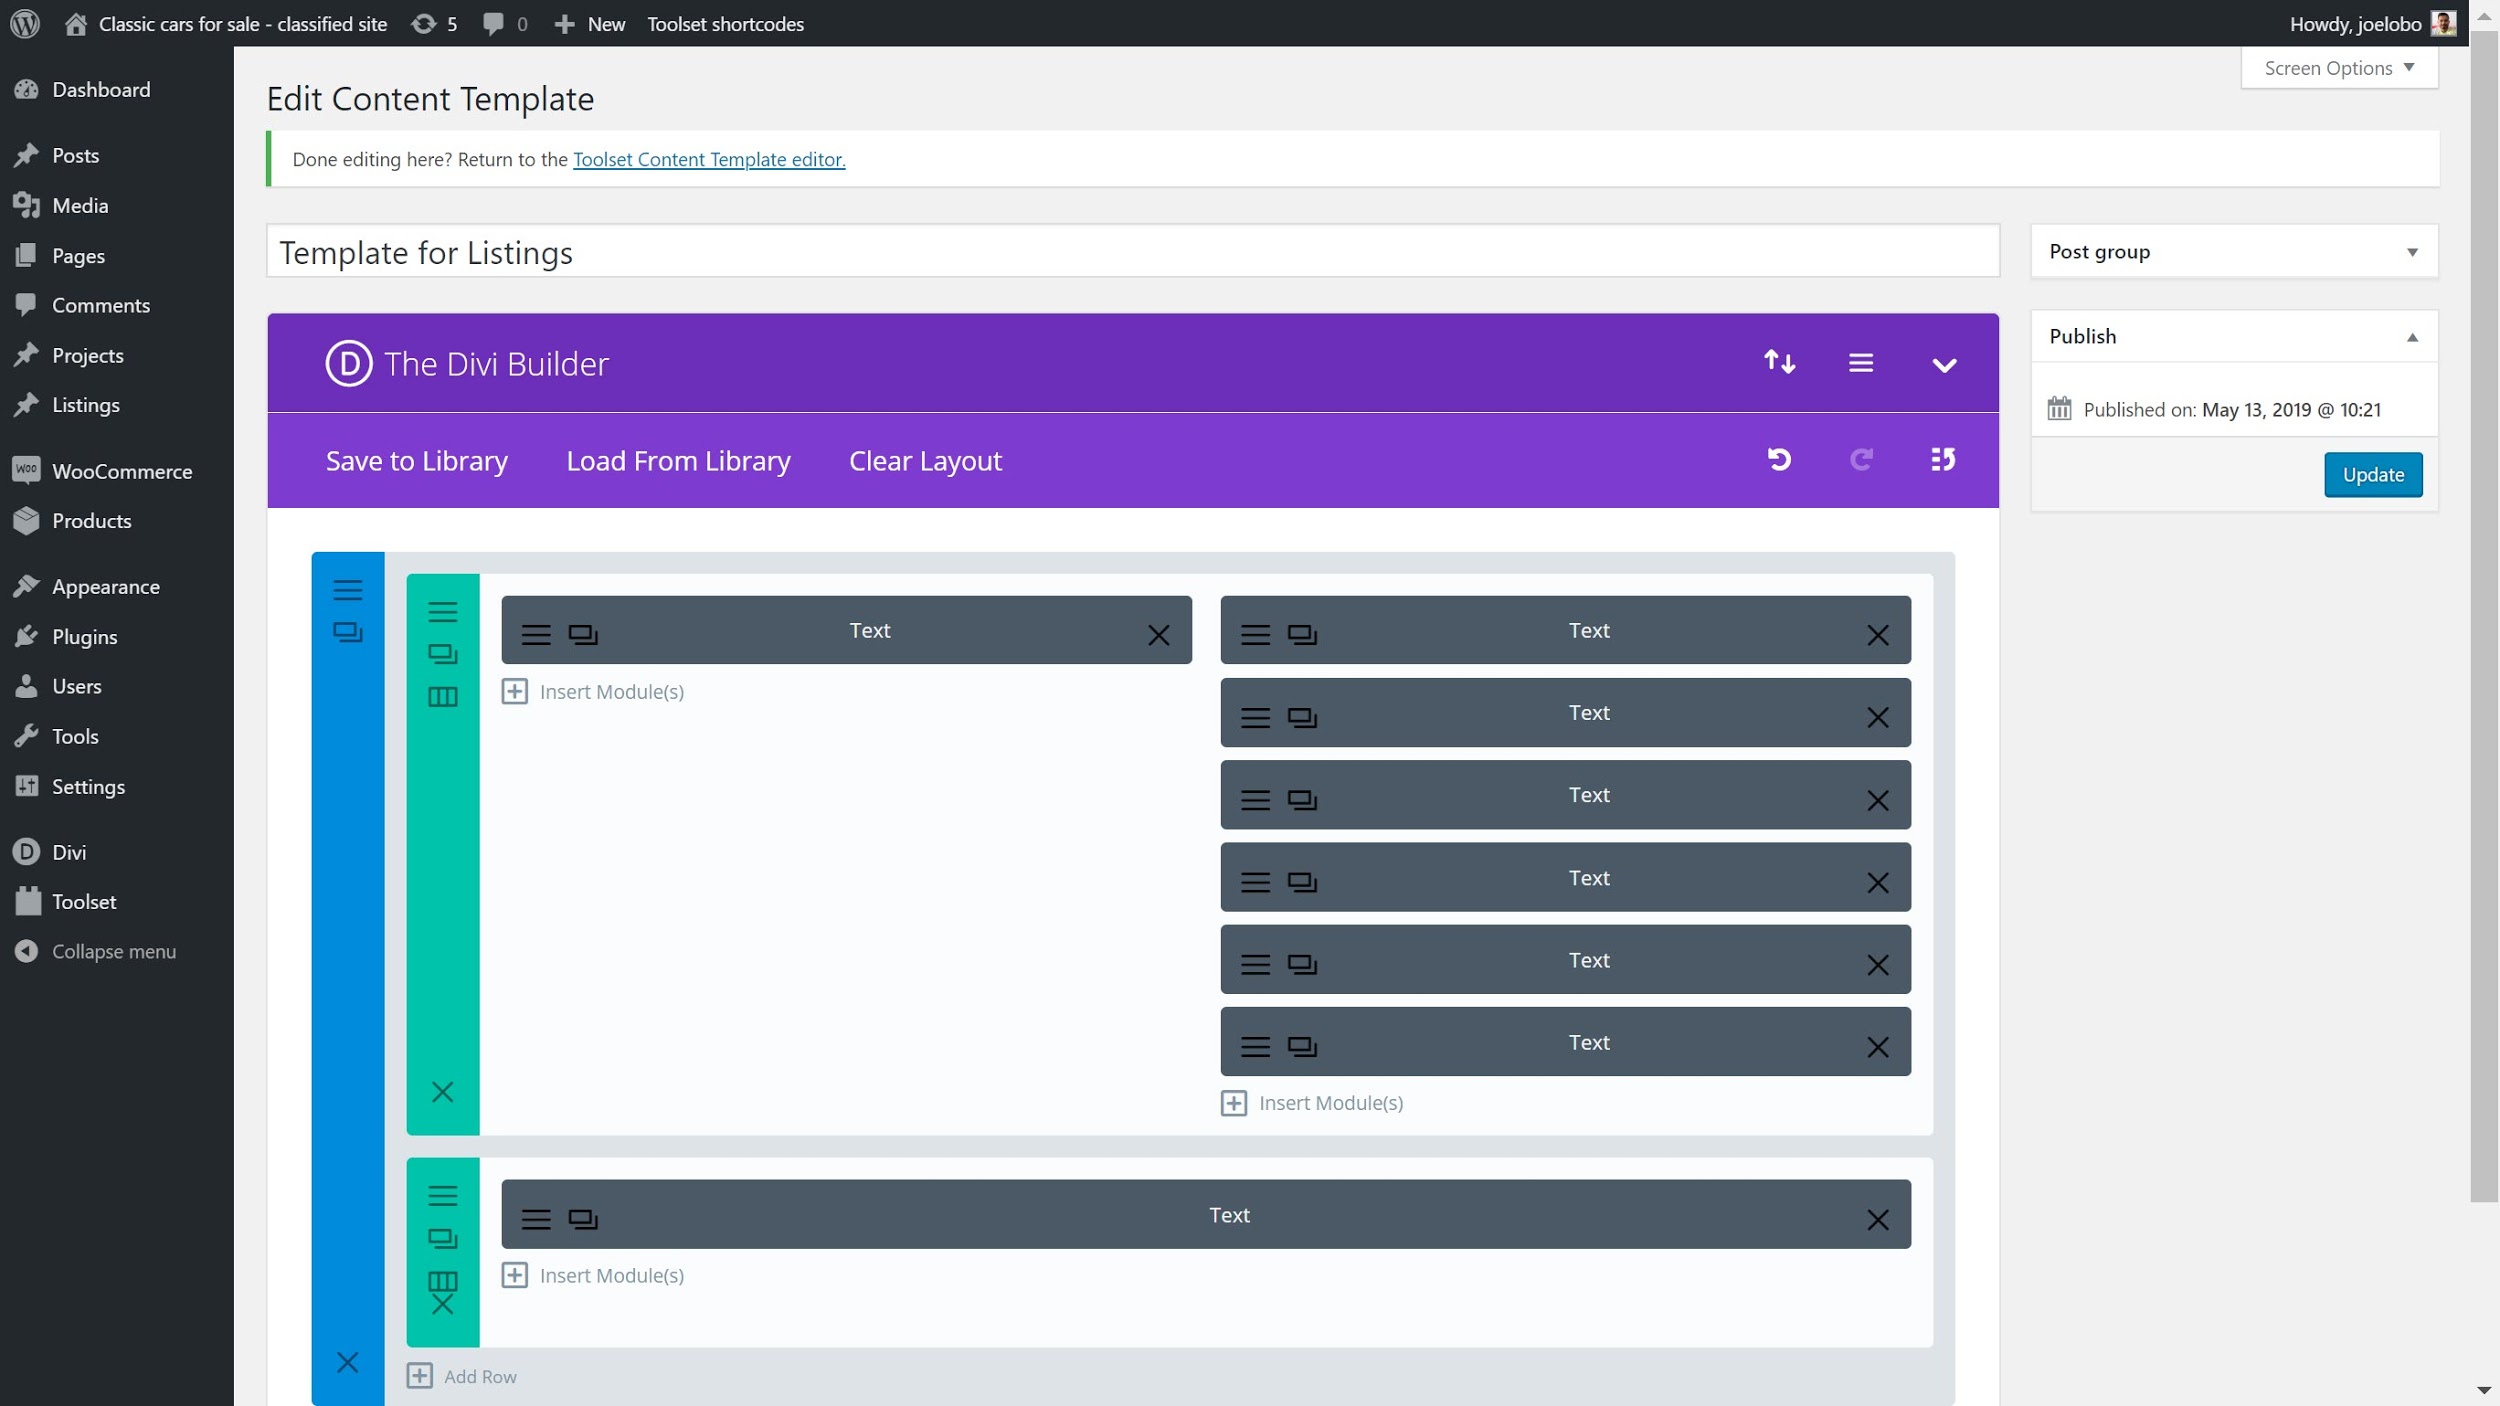Click Load From Library

point(678,460)
